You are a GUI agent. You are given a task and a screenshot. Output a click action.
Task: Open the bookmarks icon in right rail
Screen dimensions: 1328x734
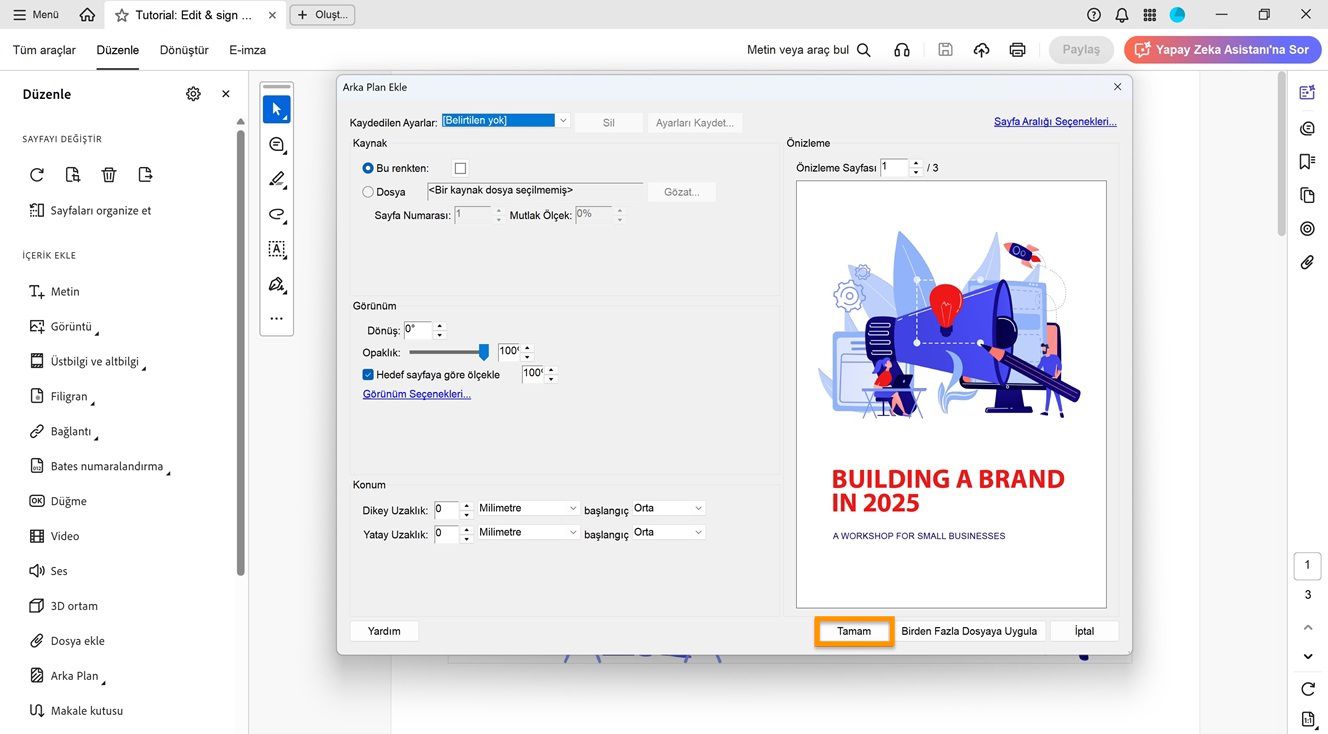point(1307,161)
